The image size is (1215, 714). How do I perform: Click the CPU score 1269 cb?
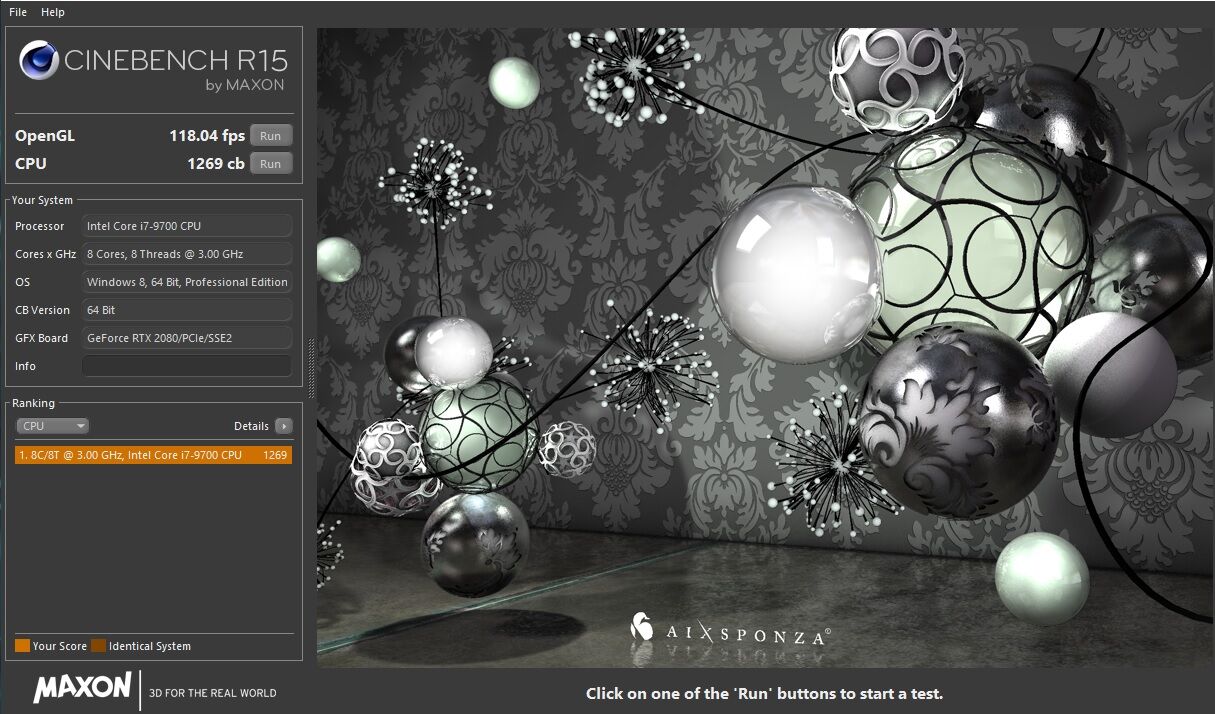click(216, 164)
